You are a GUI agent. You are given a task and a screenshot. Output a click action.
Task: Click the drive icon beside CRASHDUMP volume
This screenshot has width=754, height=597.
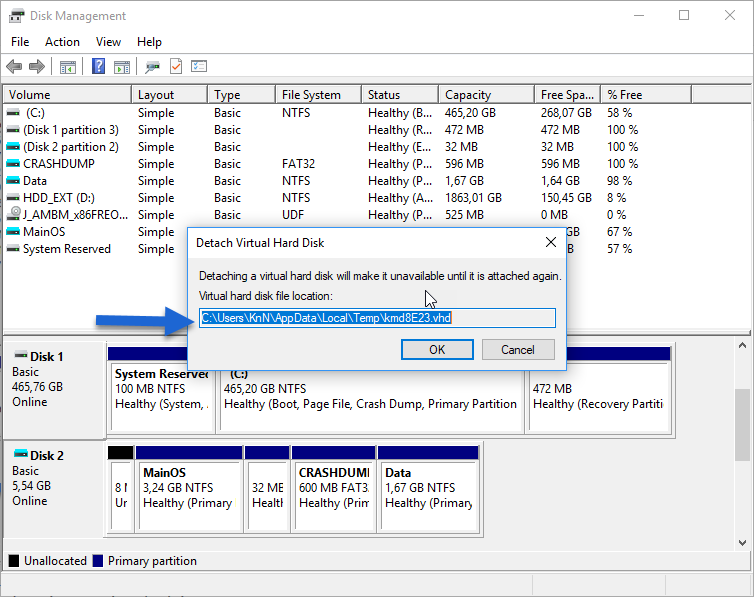click(13, 164)
